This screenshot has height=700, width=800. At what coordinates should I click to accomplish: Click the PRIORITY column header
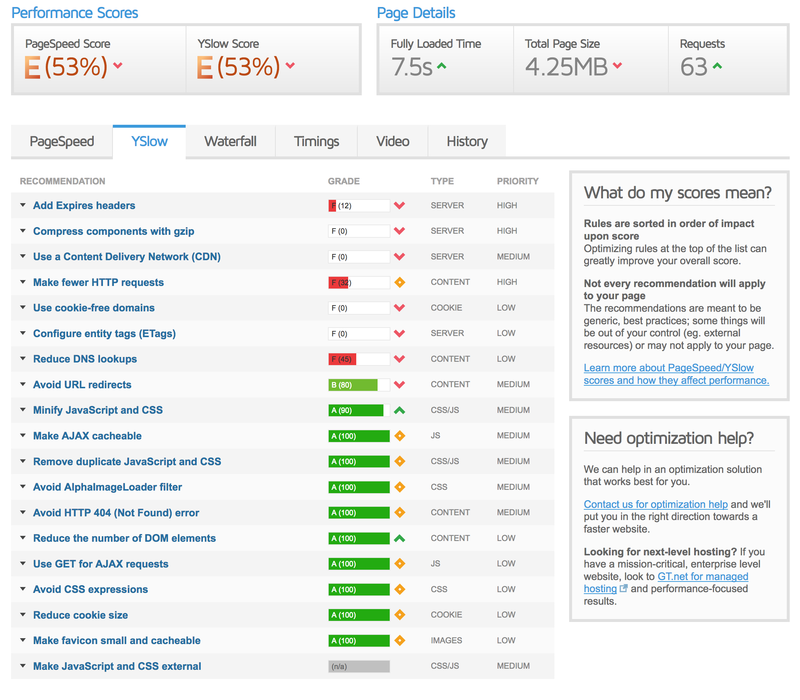tap(518, 181)
